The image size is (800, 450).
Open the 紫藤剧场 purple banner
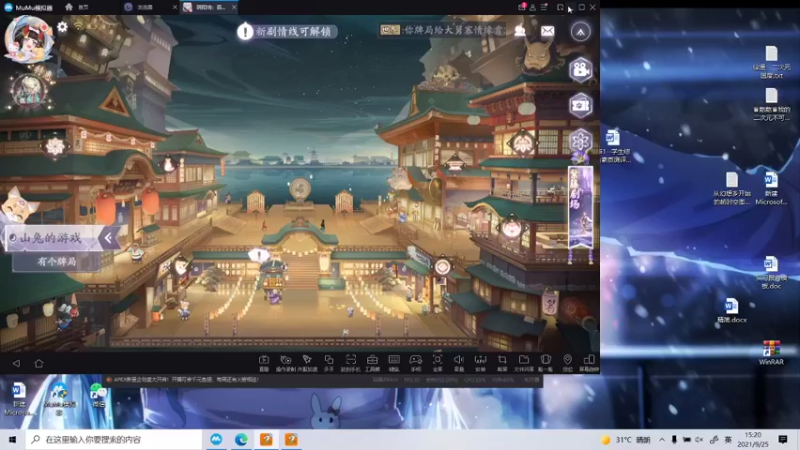[x=581, y=208]
